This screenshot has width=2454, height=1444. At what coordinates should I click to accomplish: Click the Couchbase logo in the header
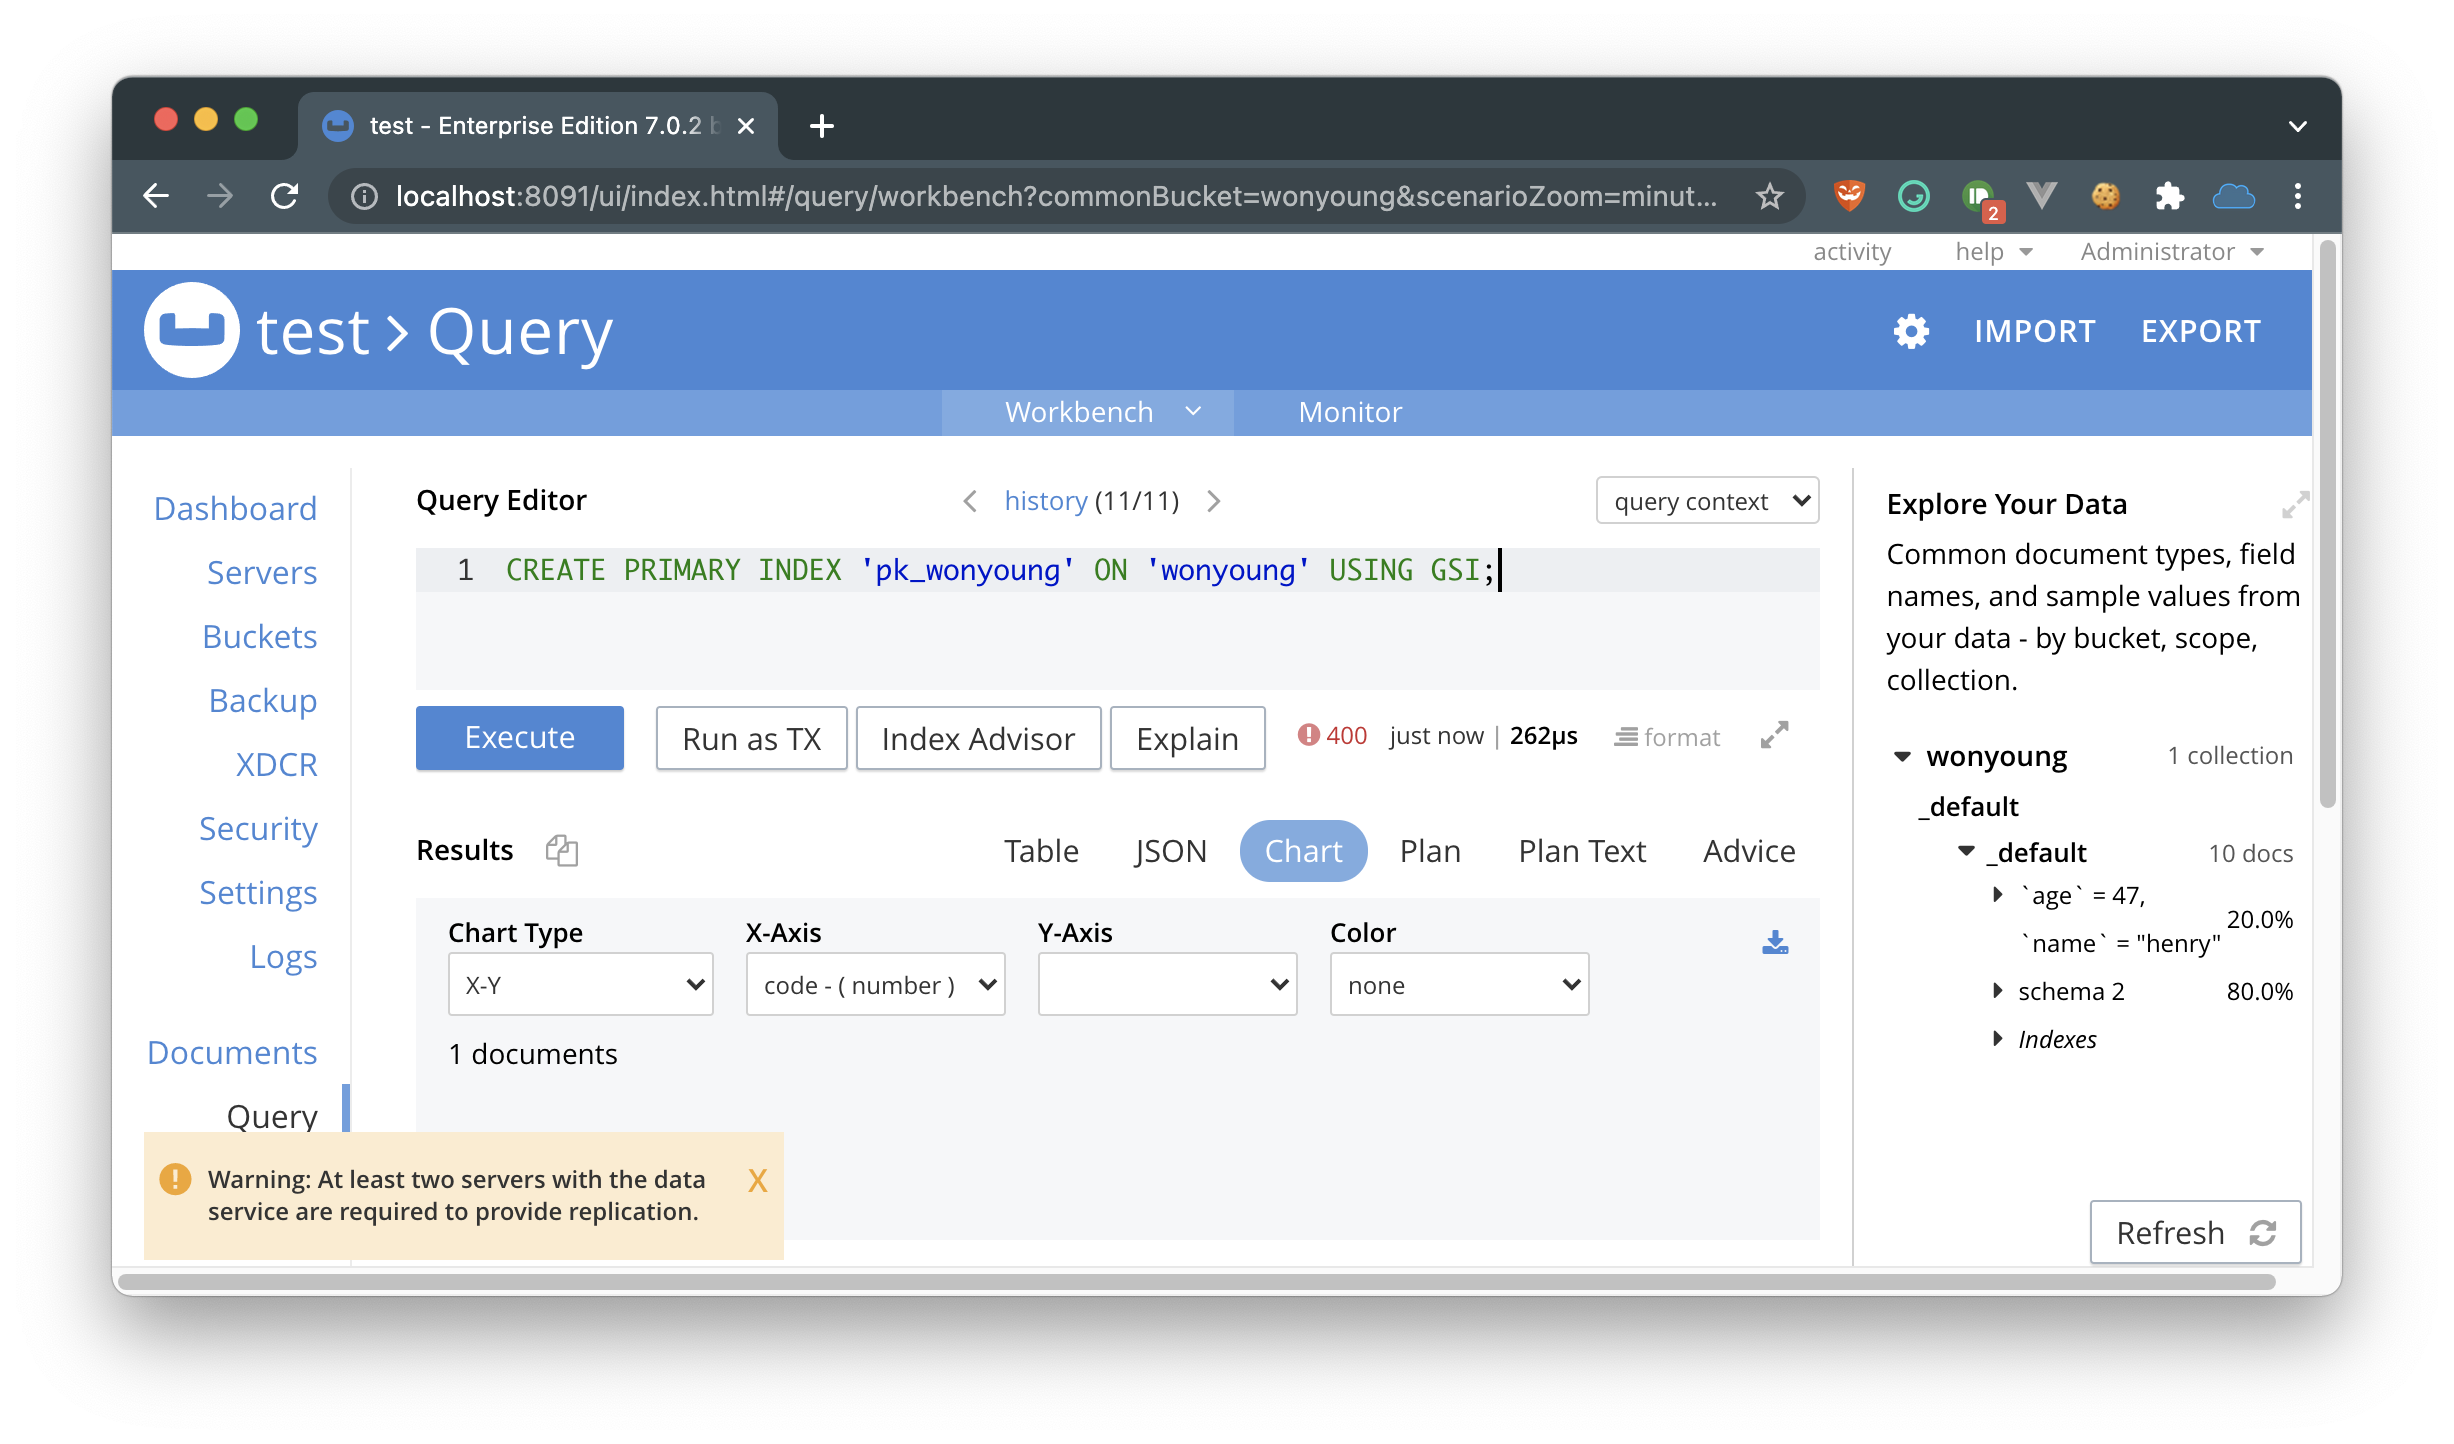[192, 331]
